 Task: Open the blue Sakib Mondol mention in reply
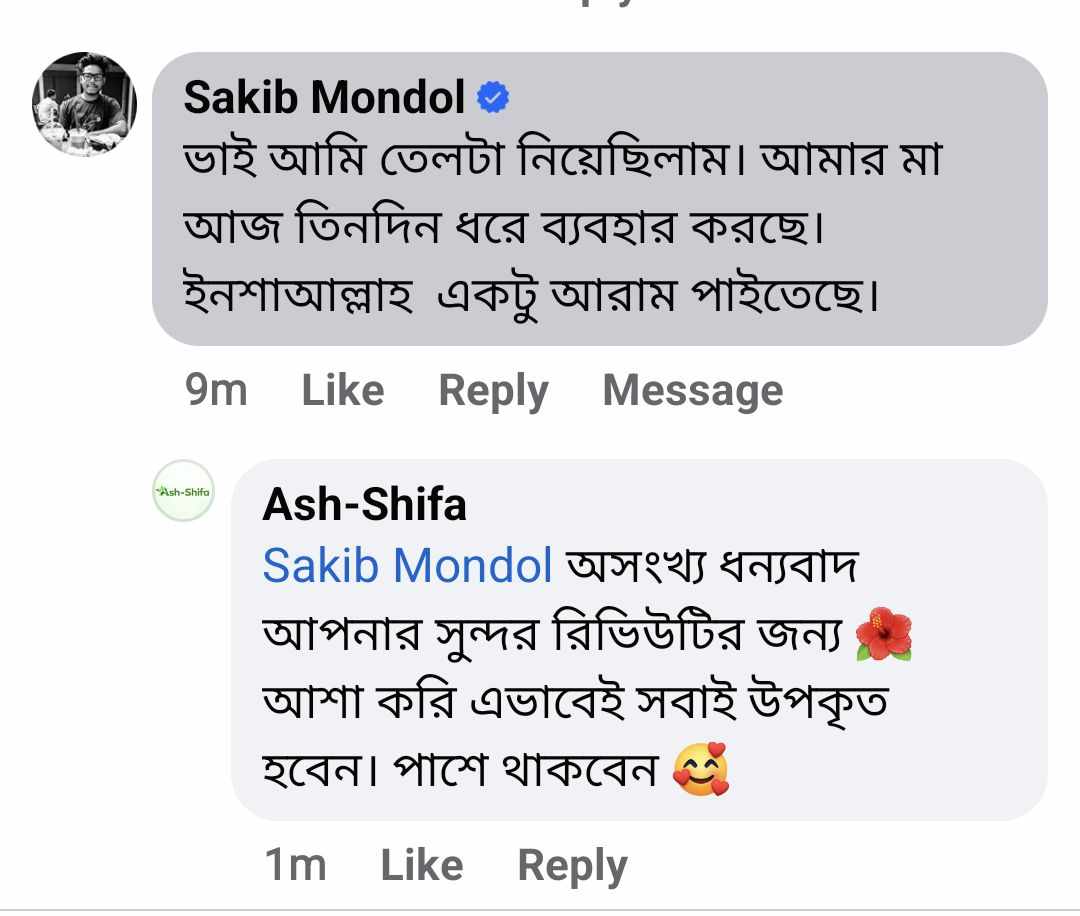pyautogui.click(x=407, y=567)
